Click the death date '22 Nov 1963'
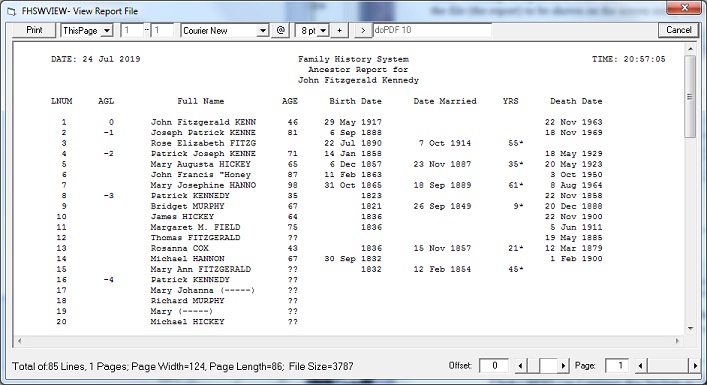707x385 pixels. tap(574, 122)
